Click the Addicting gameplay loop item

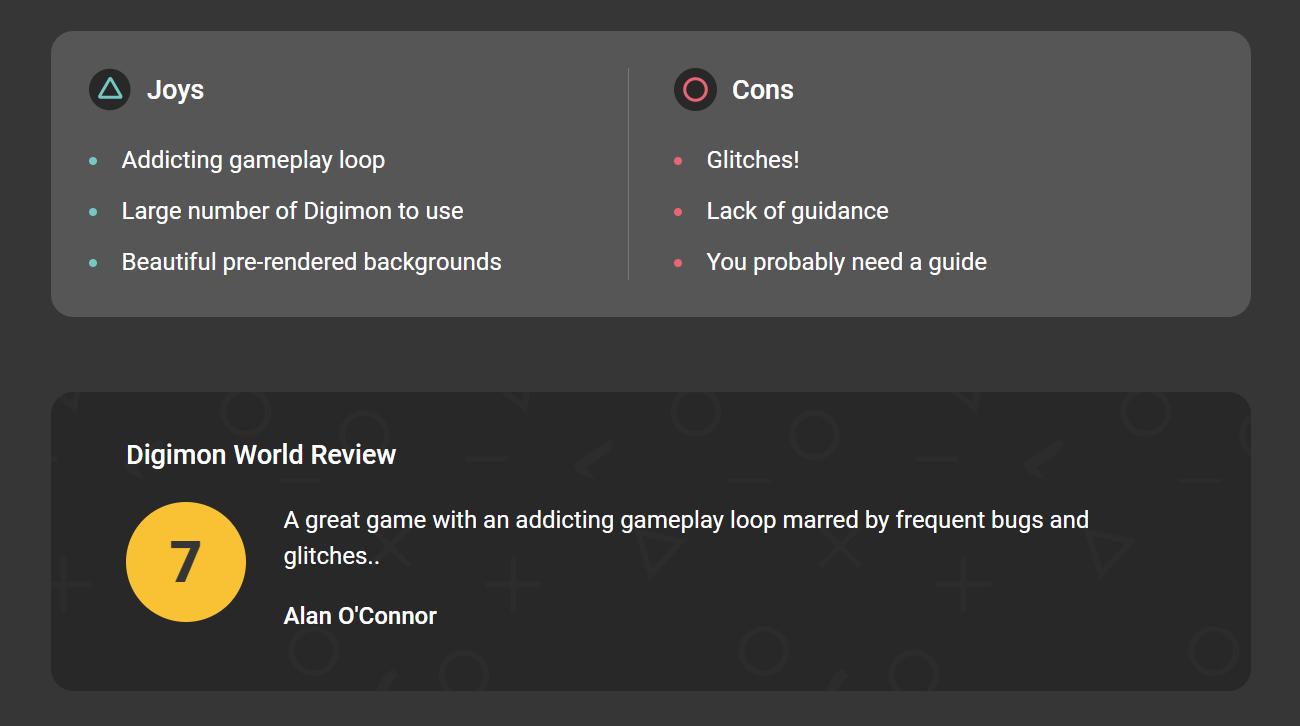(x=253, y=160)
